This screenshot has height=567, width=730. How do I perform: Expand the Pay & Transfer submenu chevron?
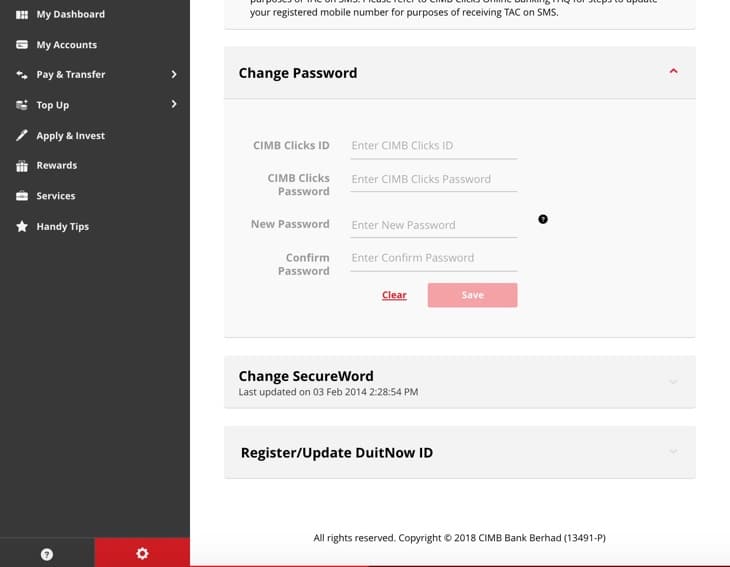[174, 74]
